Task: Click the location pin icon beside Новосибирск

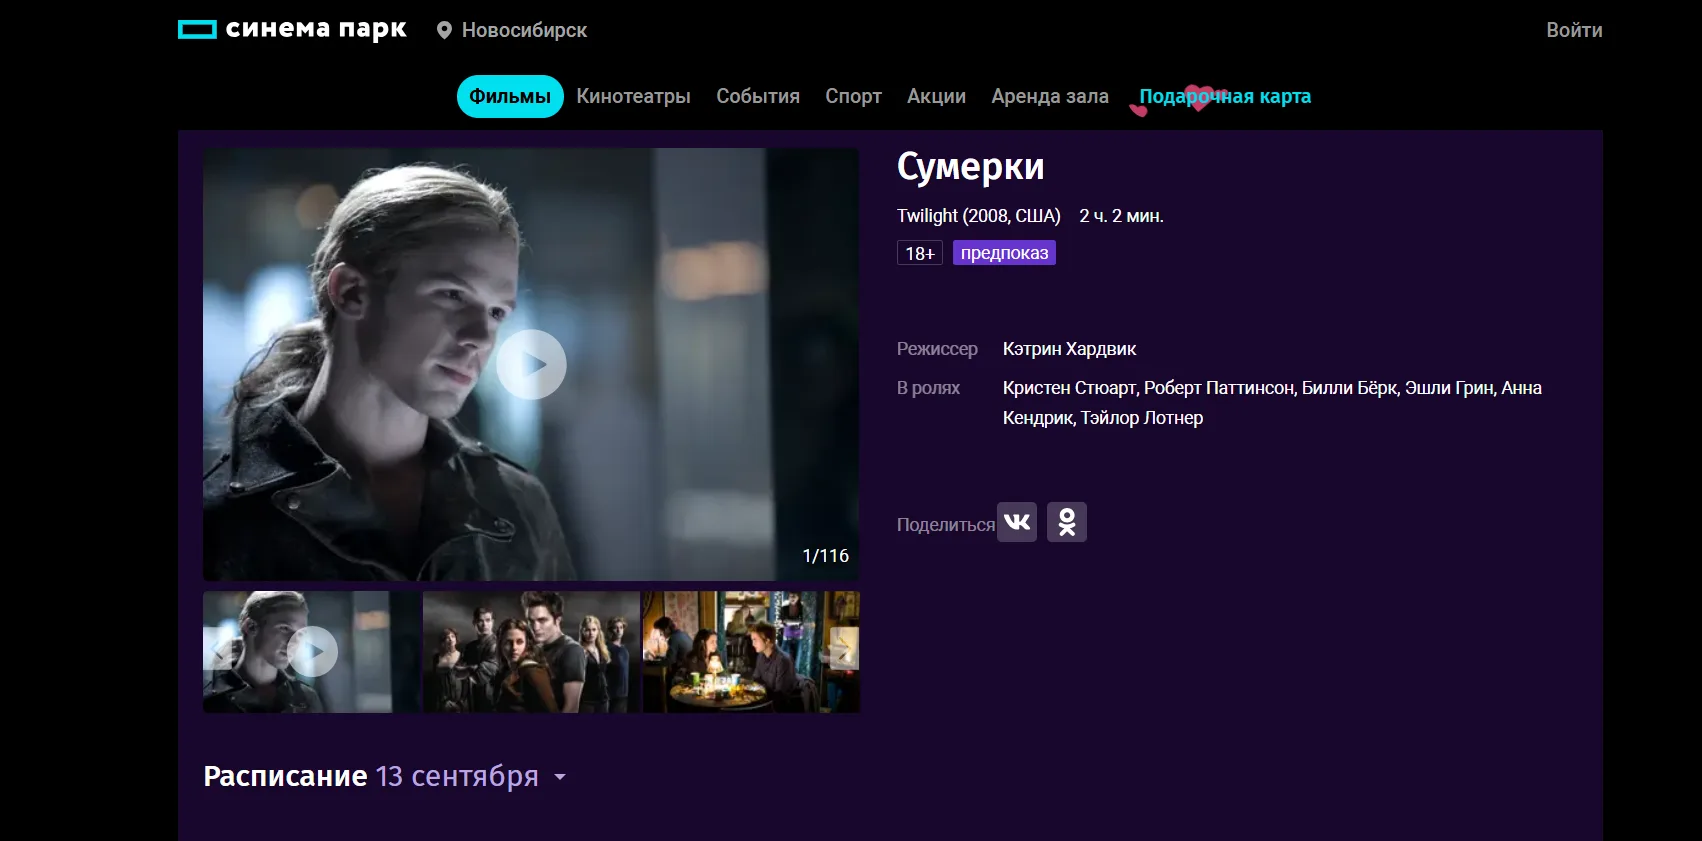Action: click(445, 30)
